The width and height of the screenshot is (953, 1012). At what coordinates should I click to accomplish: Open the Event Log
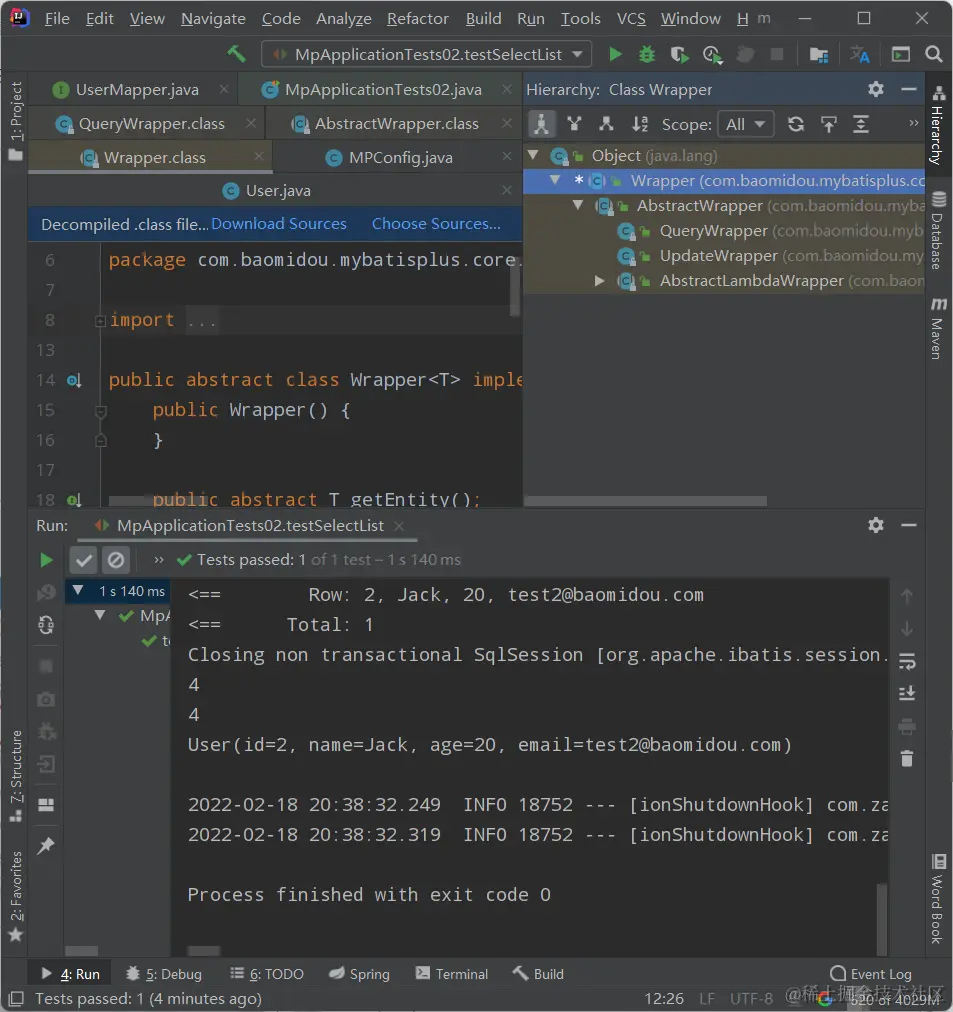point(871,973)
